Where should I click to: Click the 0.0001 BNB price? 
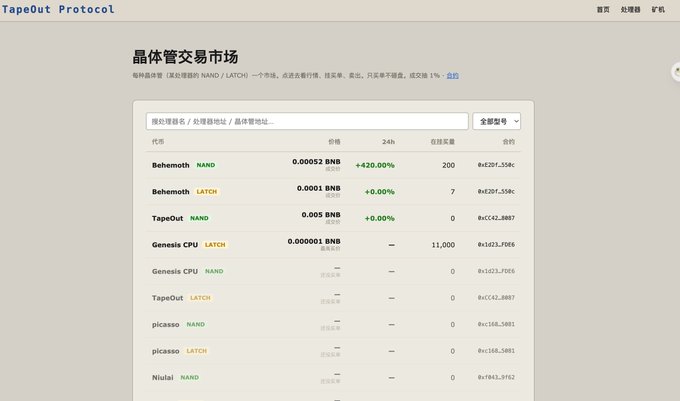click(318, 188)
